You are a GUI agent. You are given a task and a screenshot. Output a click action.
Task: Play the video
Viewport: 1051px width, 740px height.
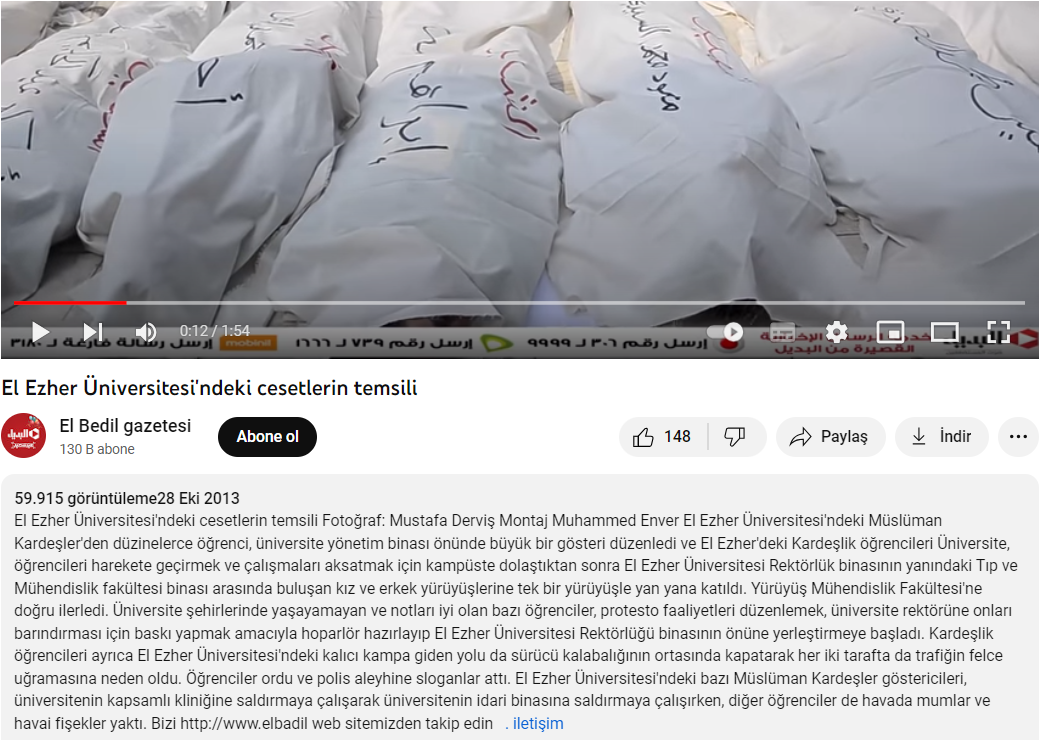coord(40,332)
